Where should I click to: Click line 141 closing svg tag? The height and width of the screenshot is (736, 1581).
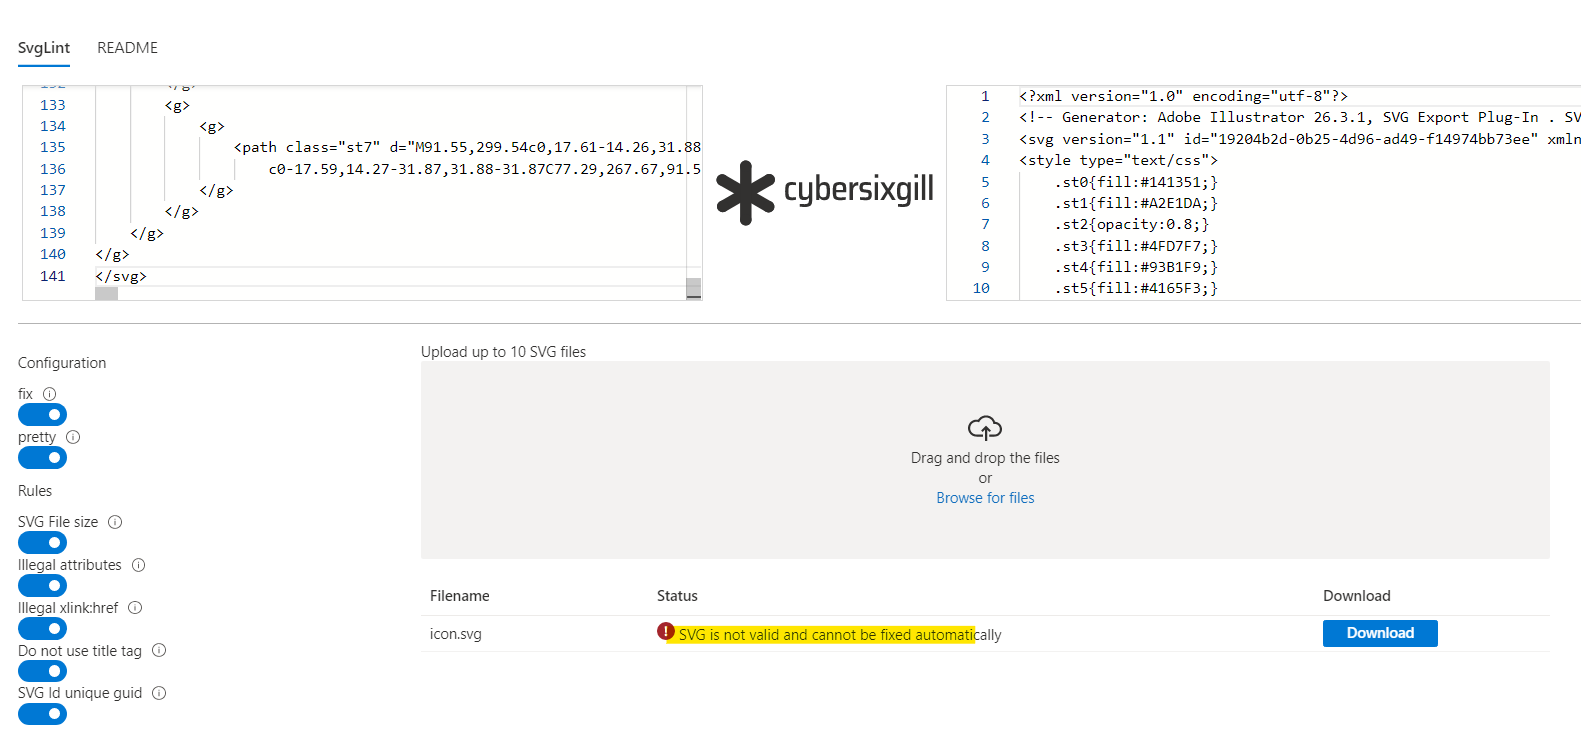coord(121,276)
